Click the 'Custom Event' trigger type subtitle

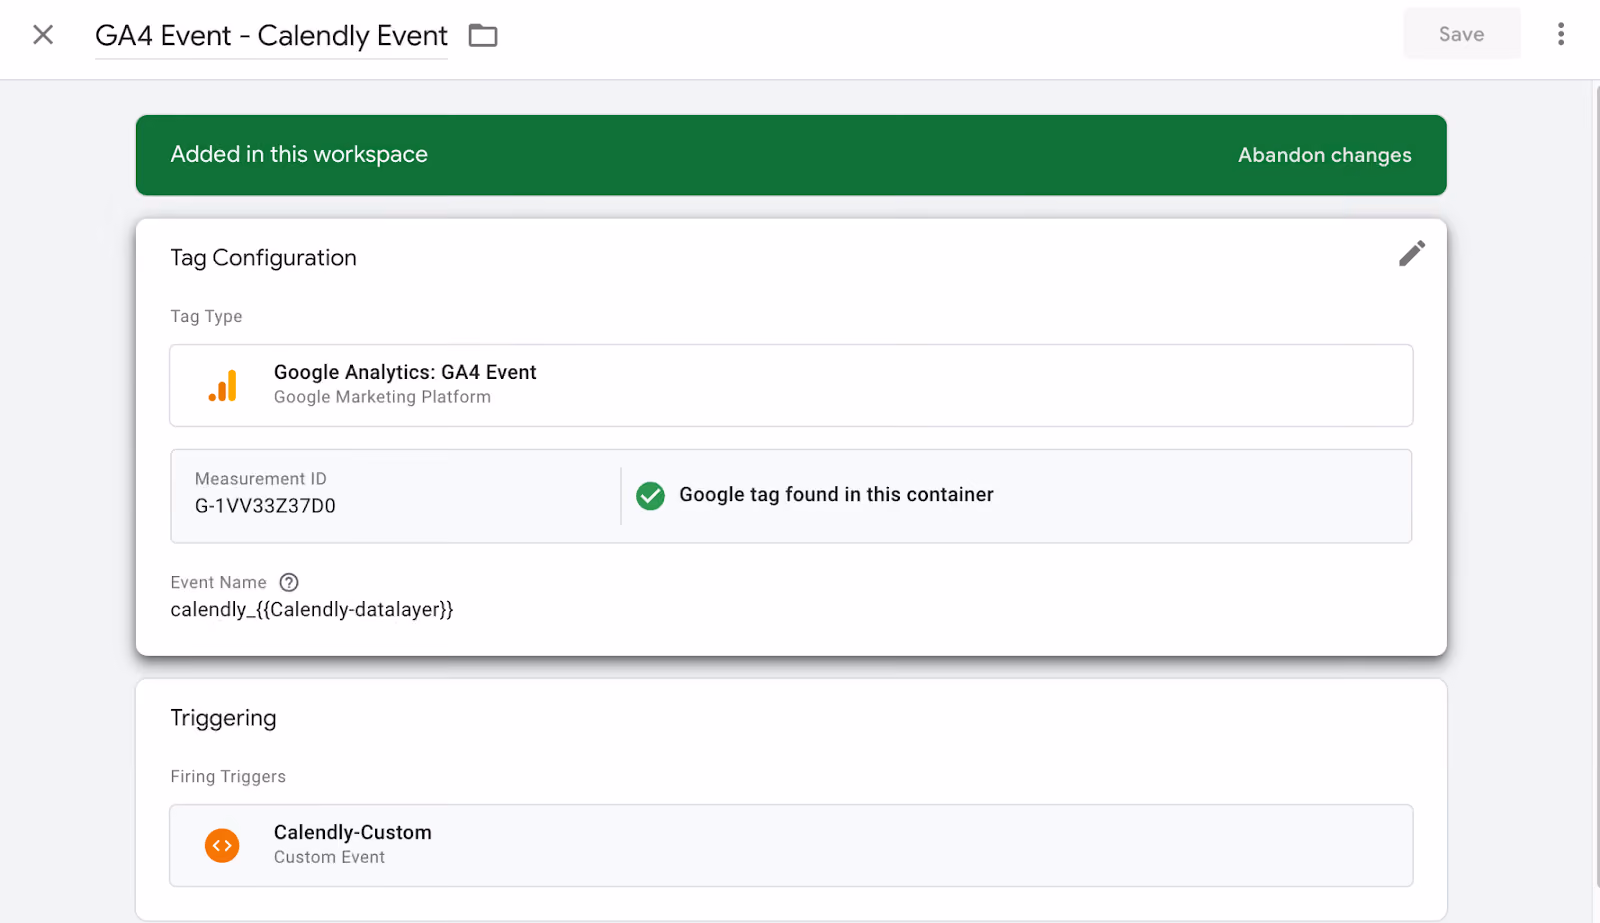[x=329, y=857]
